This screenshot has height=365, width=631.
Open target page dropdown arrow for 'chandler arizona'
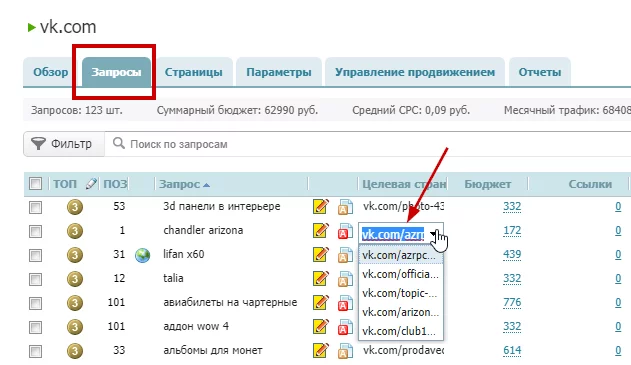pyautogui.click(x=434, y=233)
